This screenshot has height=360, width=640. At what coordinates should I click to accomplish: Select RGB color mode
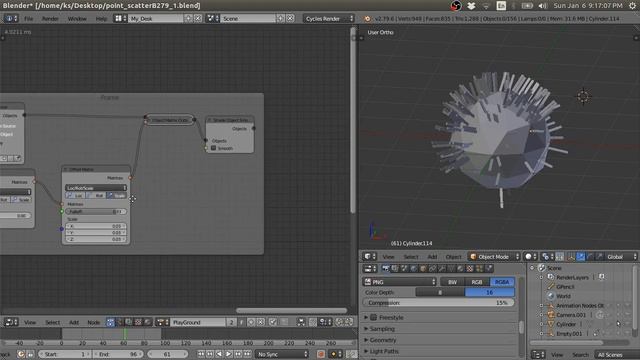[477, 282]
